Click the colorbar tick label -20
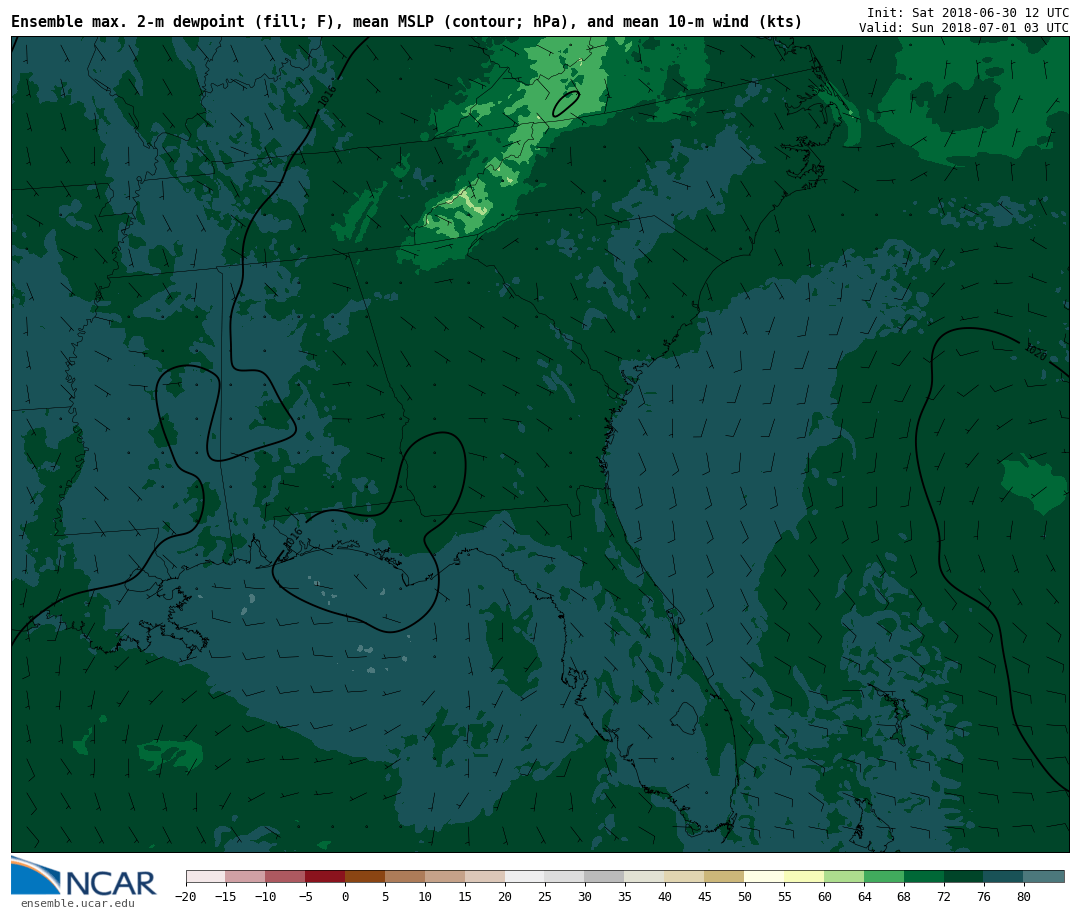Viewport: 1080px width, 915px height. 186,897
